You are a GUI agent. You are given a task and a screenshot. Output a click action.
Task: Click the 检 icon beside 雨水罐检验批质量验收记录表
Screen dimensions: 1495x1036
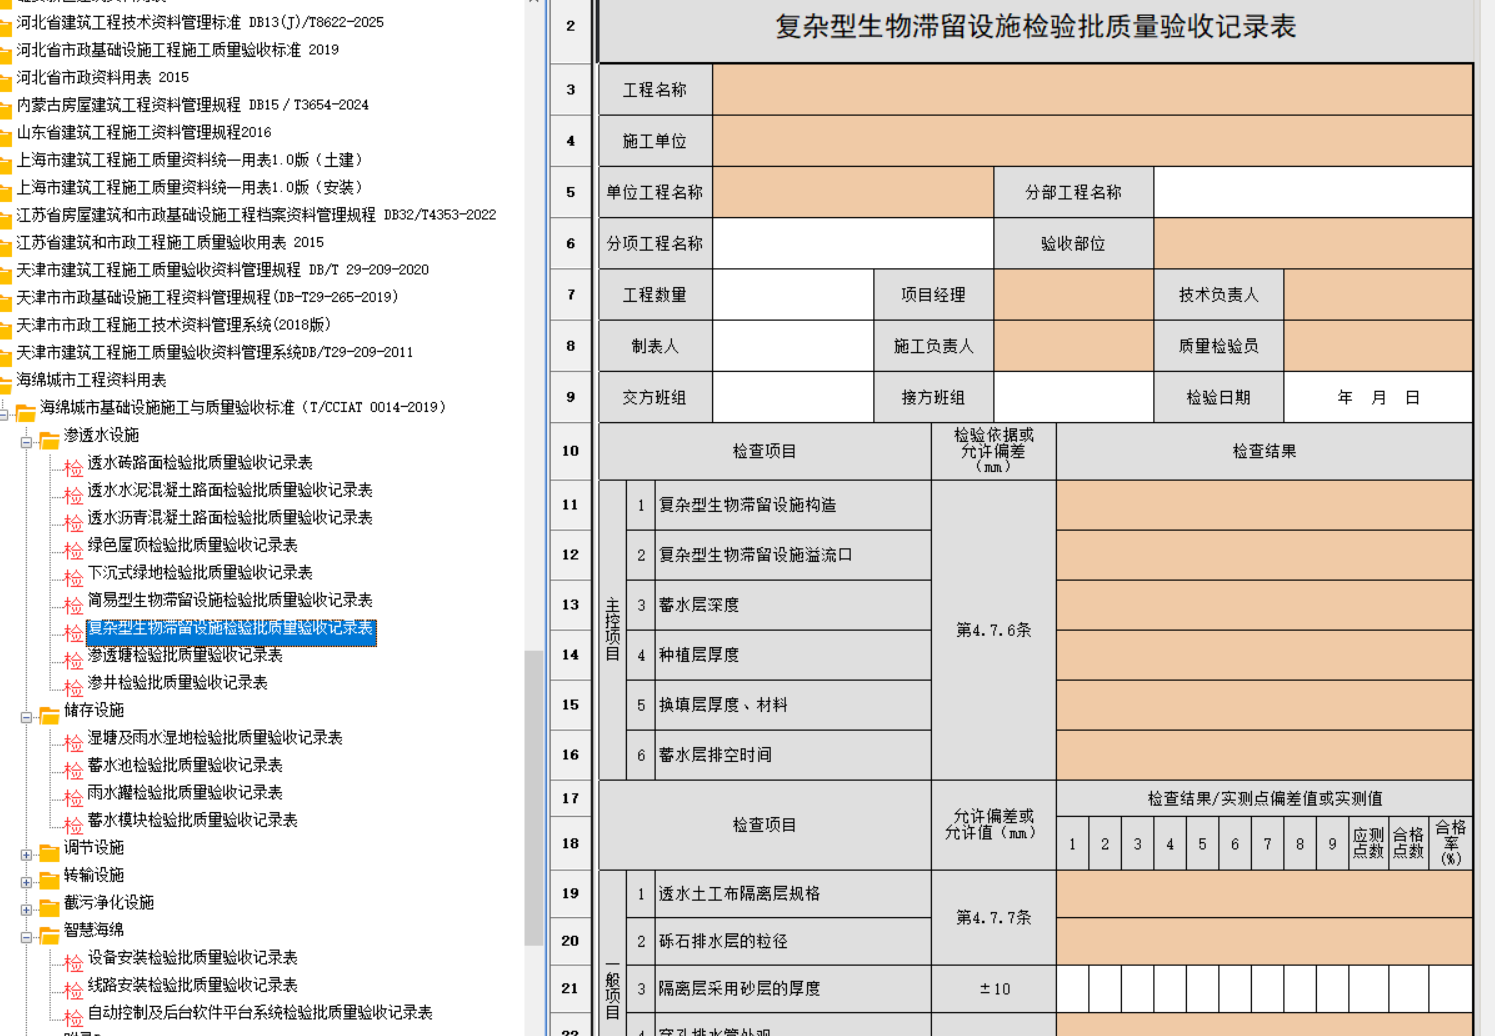pos(73,797)
